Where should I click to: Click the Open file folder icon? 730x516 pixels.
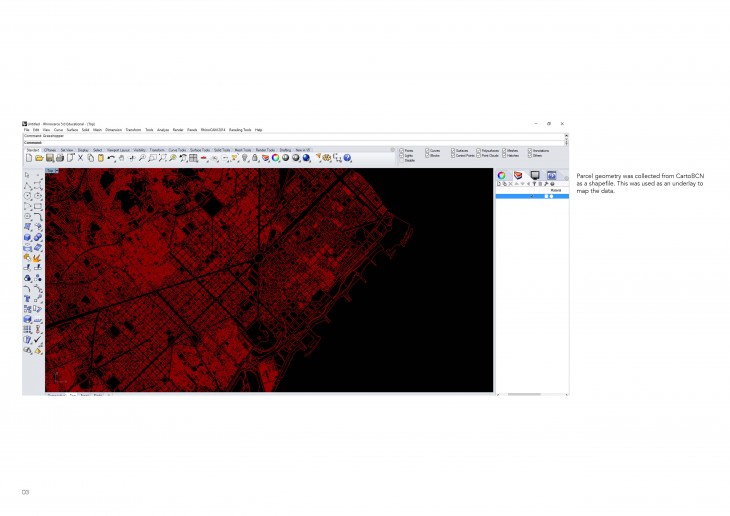pyautogui.click(x=39, y=158)
